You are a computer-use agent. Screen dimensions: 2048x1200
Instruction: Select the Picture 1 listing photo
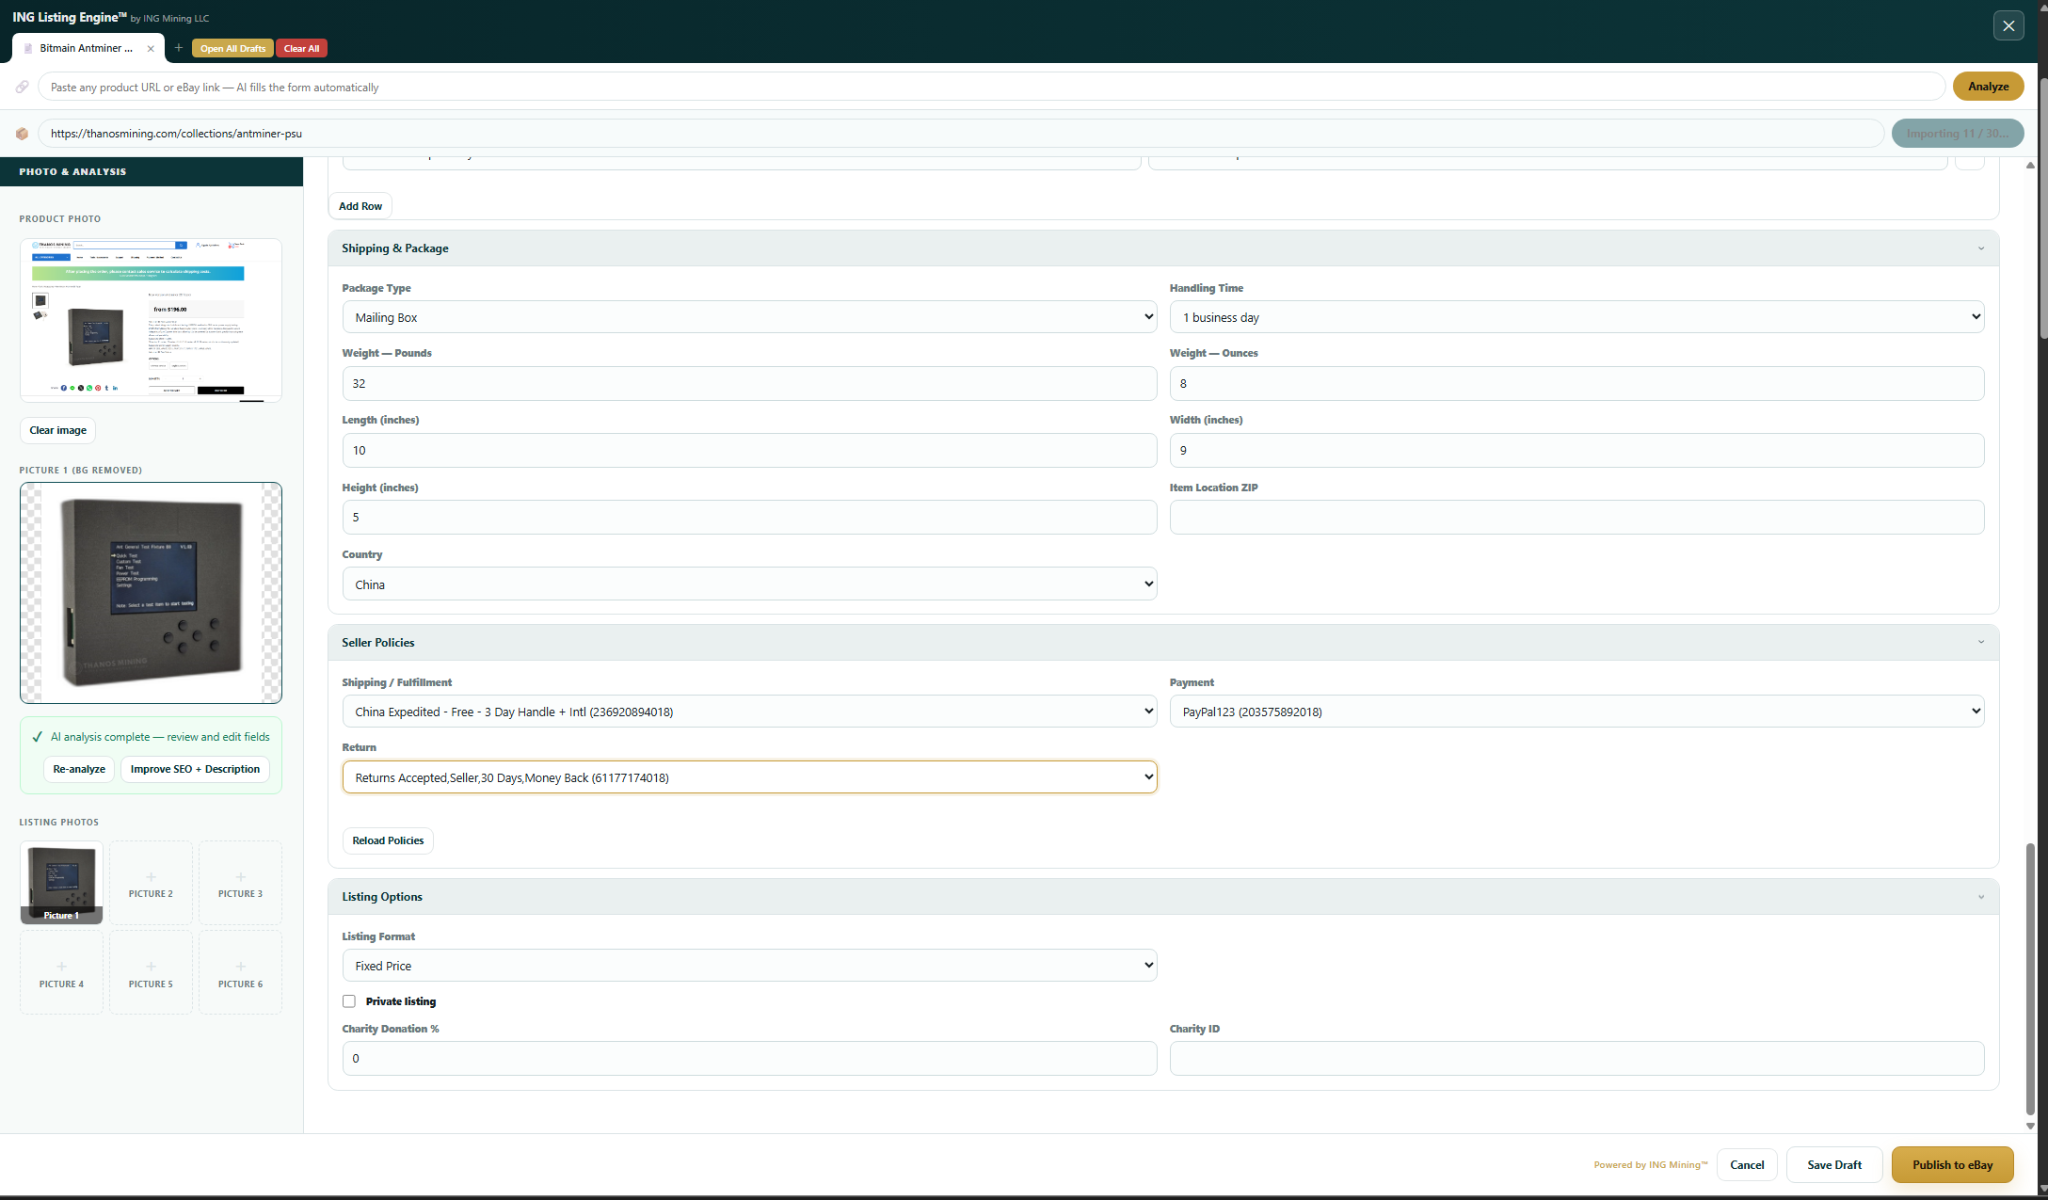point(62,882)
